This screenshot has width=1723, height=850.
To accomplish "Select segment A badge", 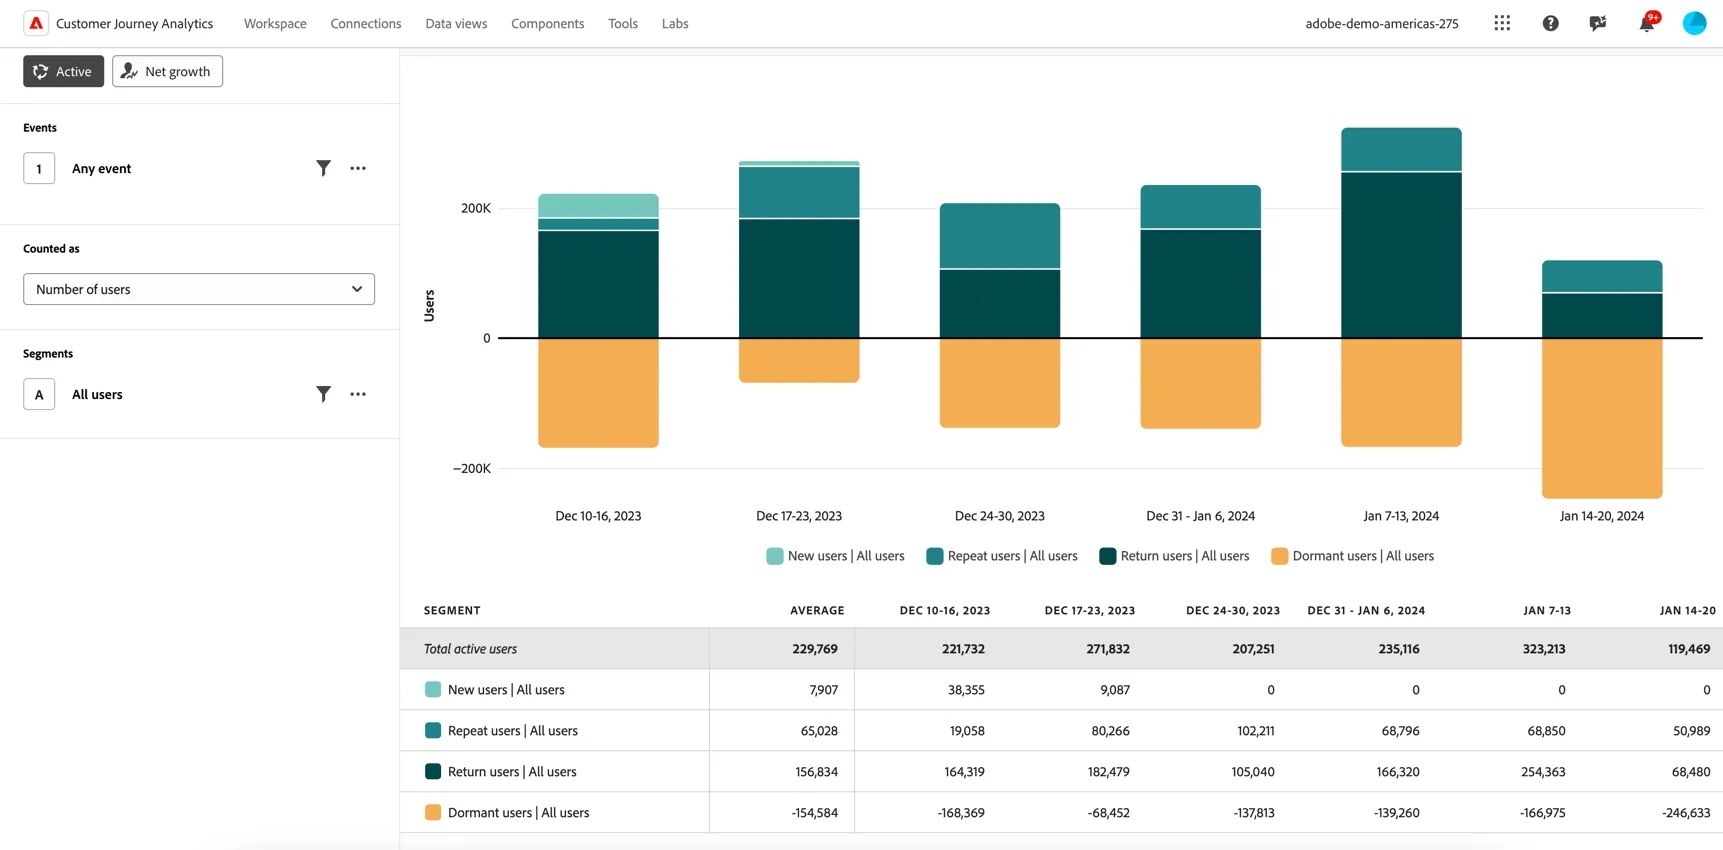I will (x=39, y=394).
